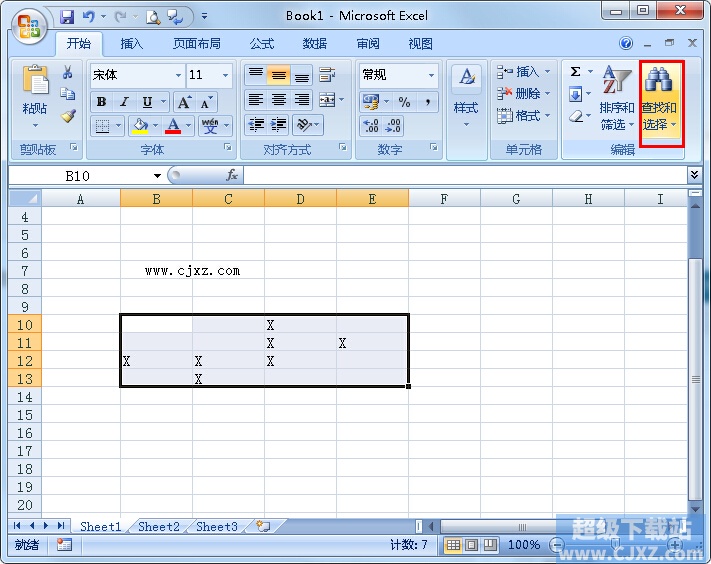Toggle italic formatting
The height and width of the screenshot is (564, 711).
point(124,102)
